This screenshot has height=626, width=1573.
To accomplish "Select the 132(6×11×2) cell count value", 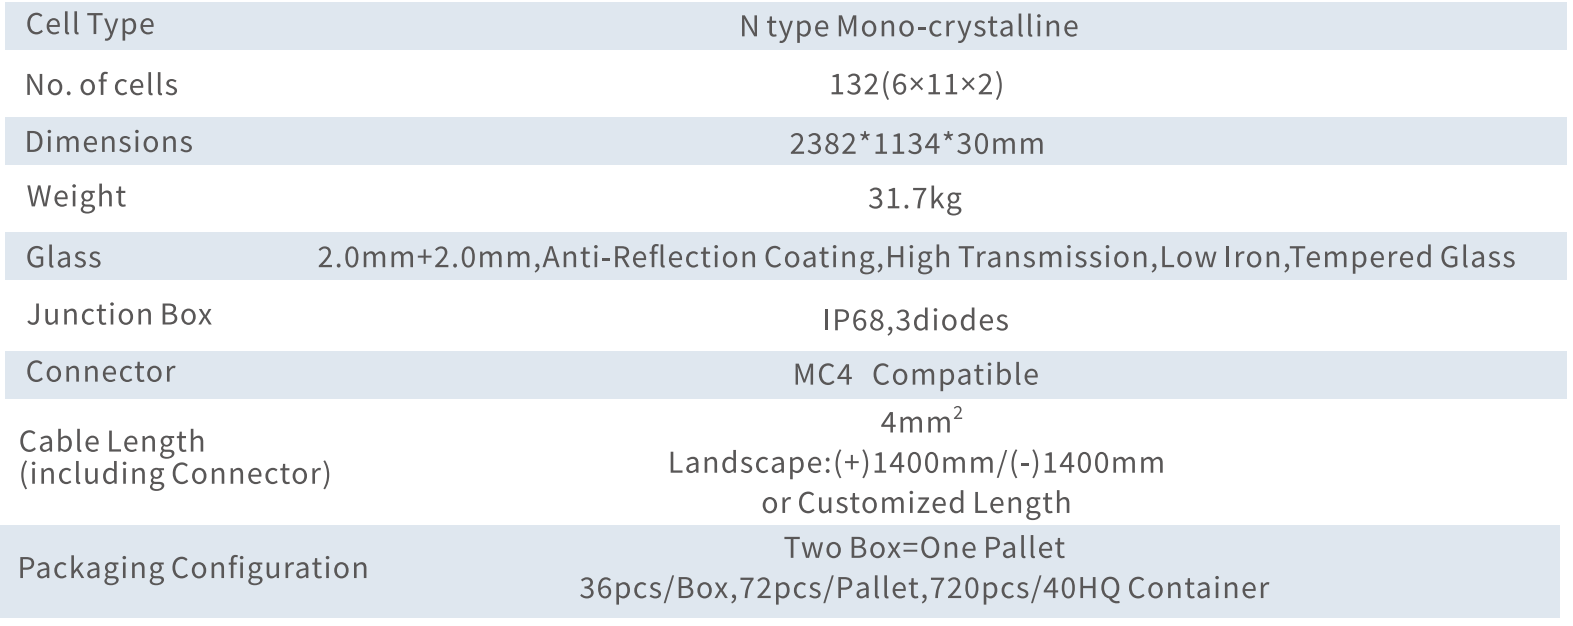I will 916,84.
